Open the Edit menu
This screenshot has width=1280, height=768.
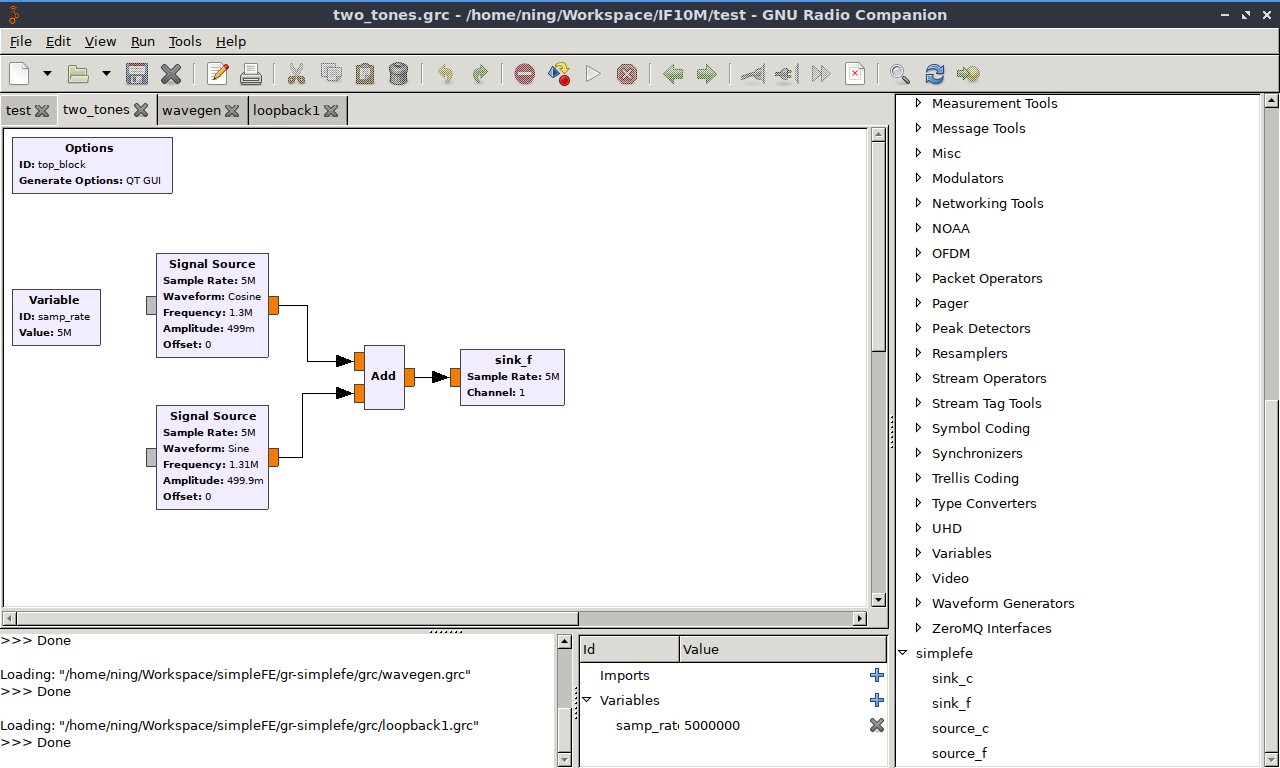click(58, 41)
